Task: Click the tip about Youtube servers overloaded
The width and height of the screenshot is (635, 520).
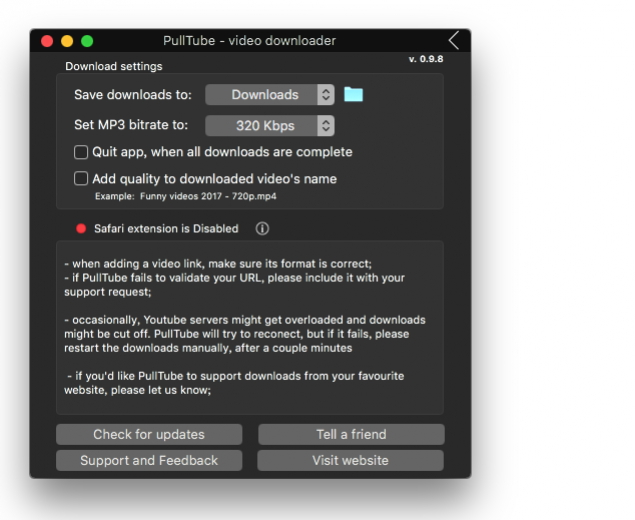Action: point(245,334)
